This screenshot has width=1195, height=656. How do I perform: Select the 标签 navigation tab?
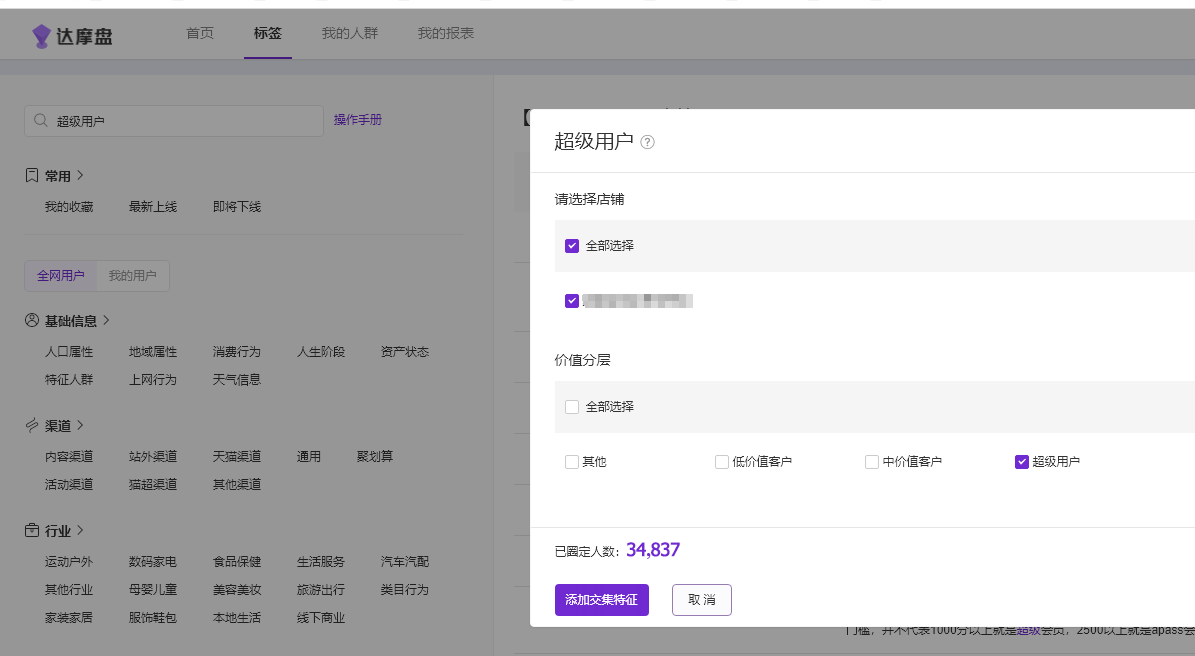tap(268, 33)
